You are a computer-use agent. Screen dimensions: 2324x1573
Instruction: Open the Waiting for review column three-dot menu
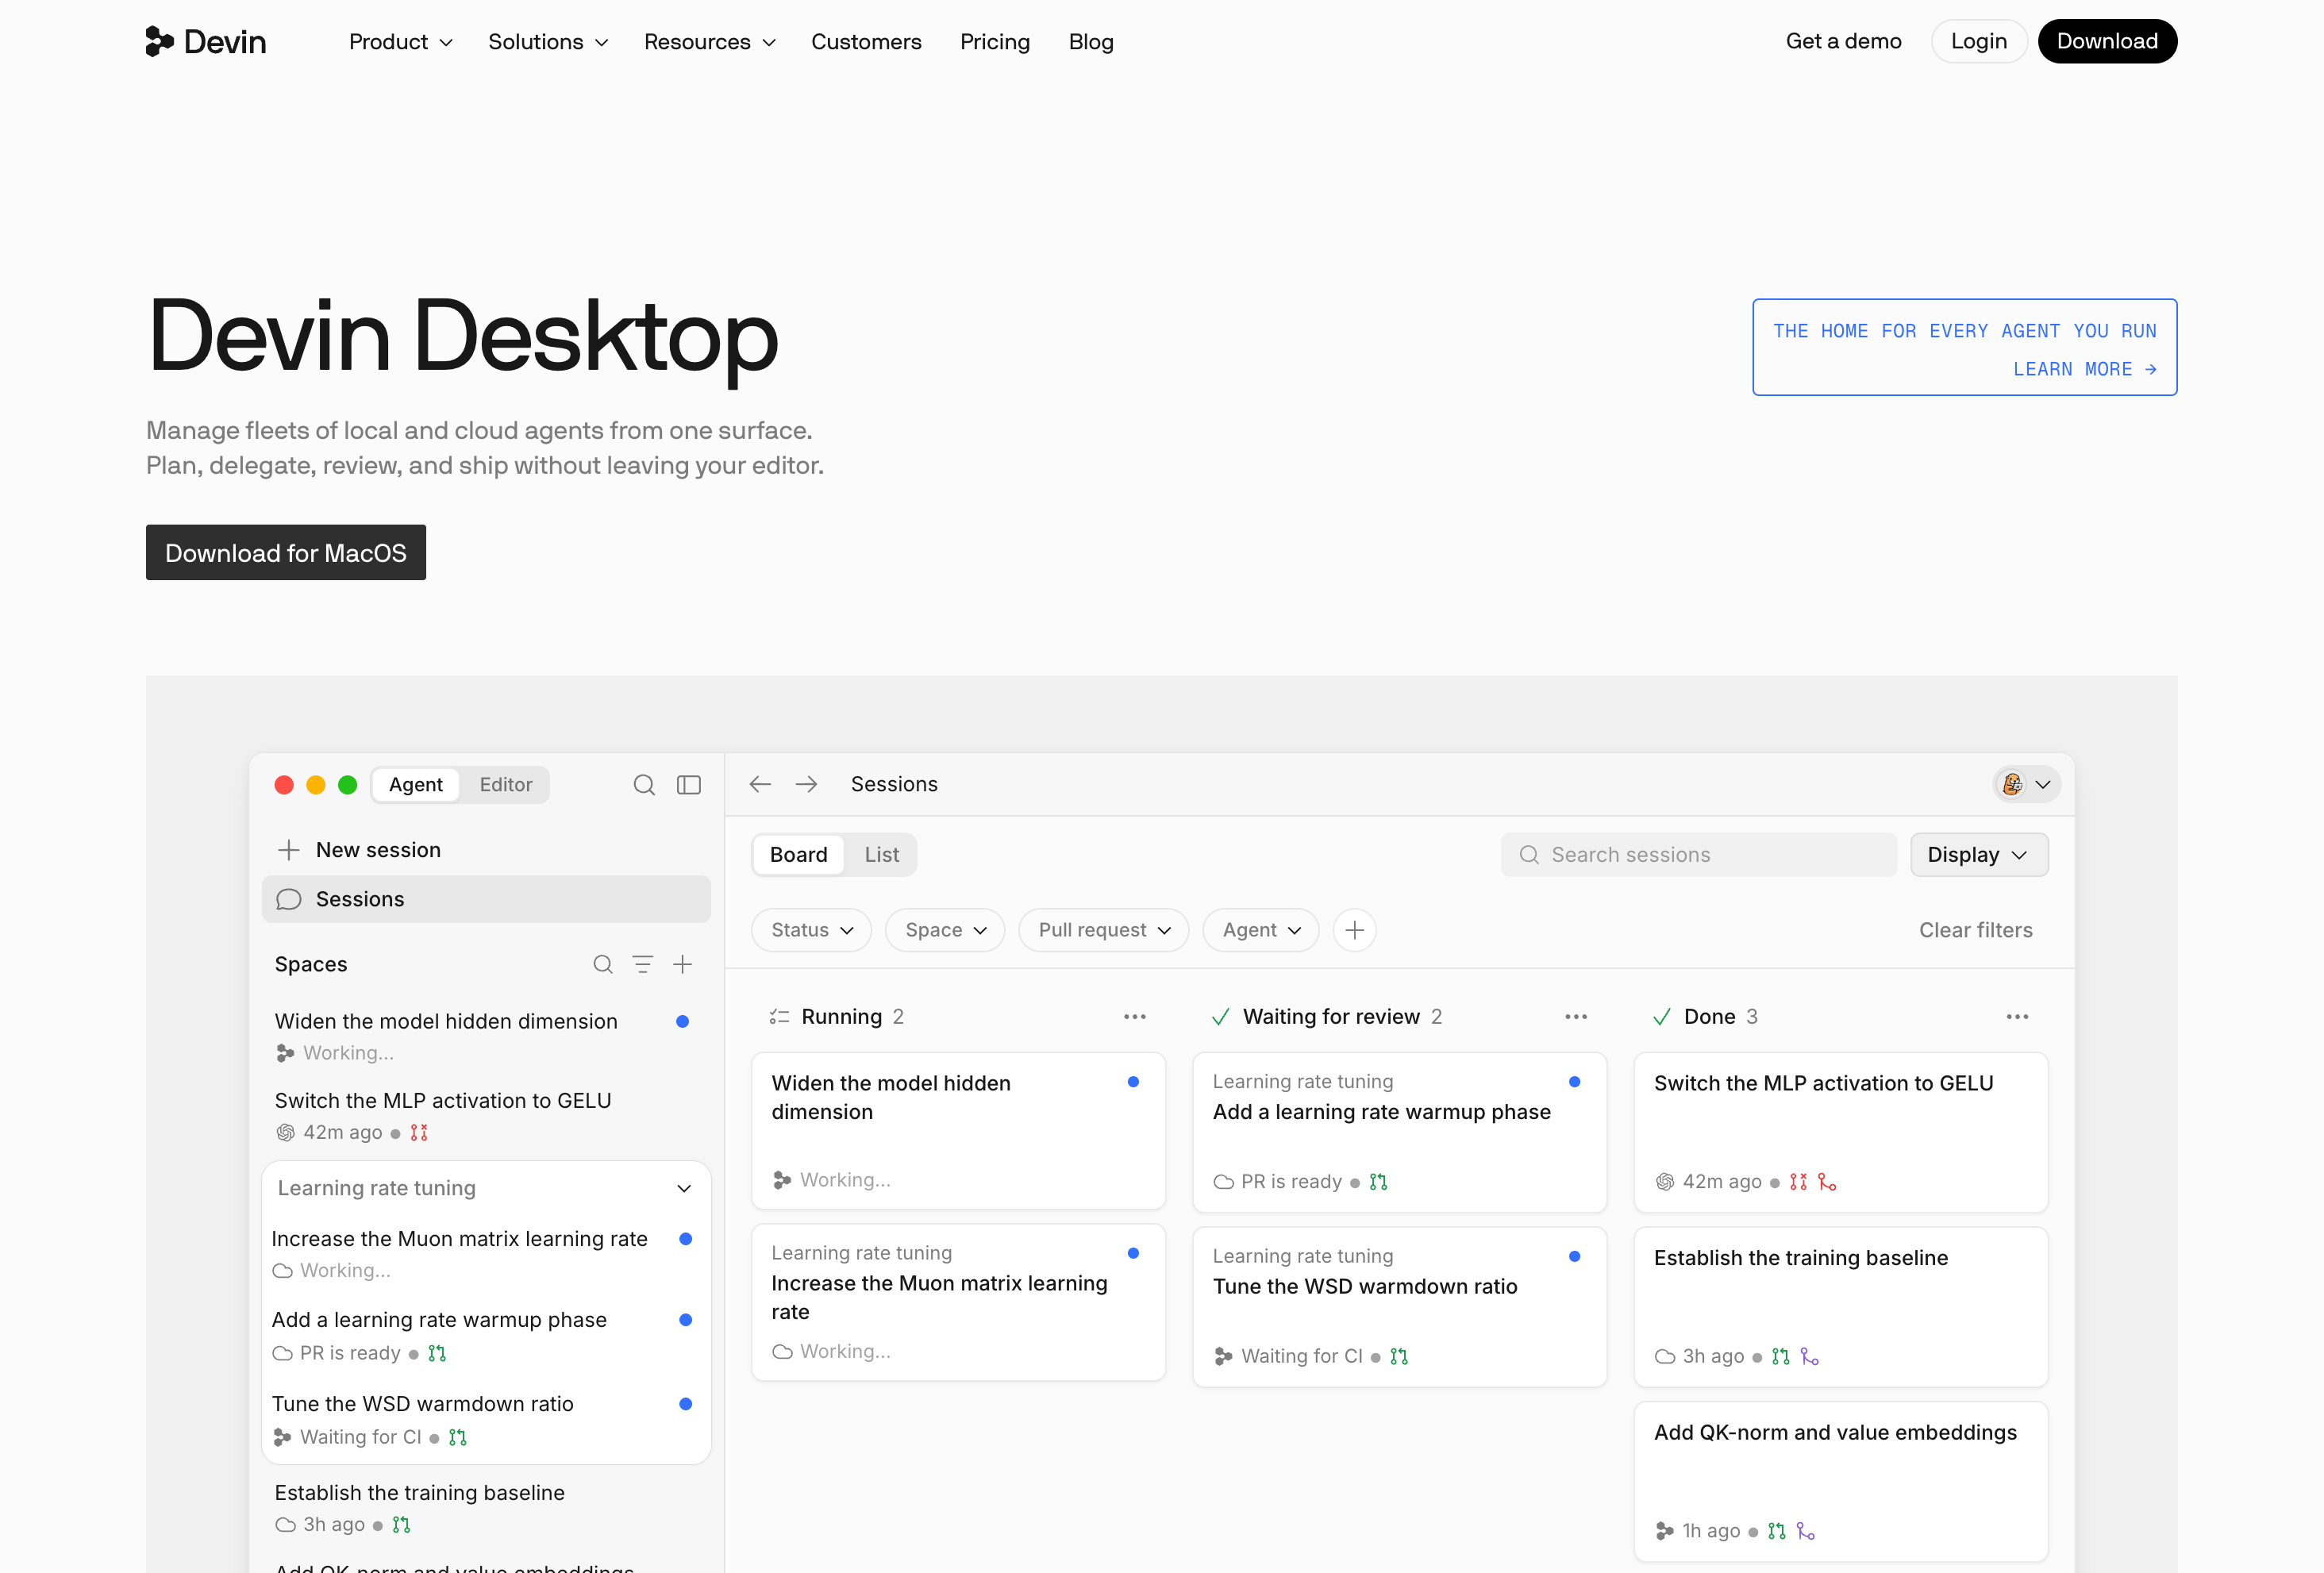(x=1576, y=1017)
